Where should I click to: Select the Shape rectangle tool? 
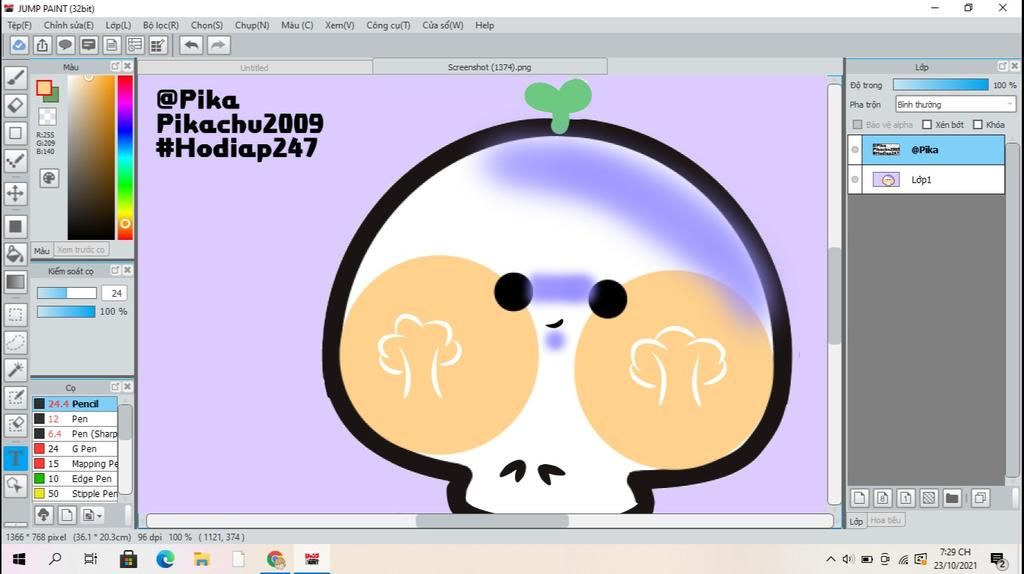point(16,133)
